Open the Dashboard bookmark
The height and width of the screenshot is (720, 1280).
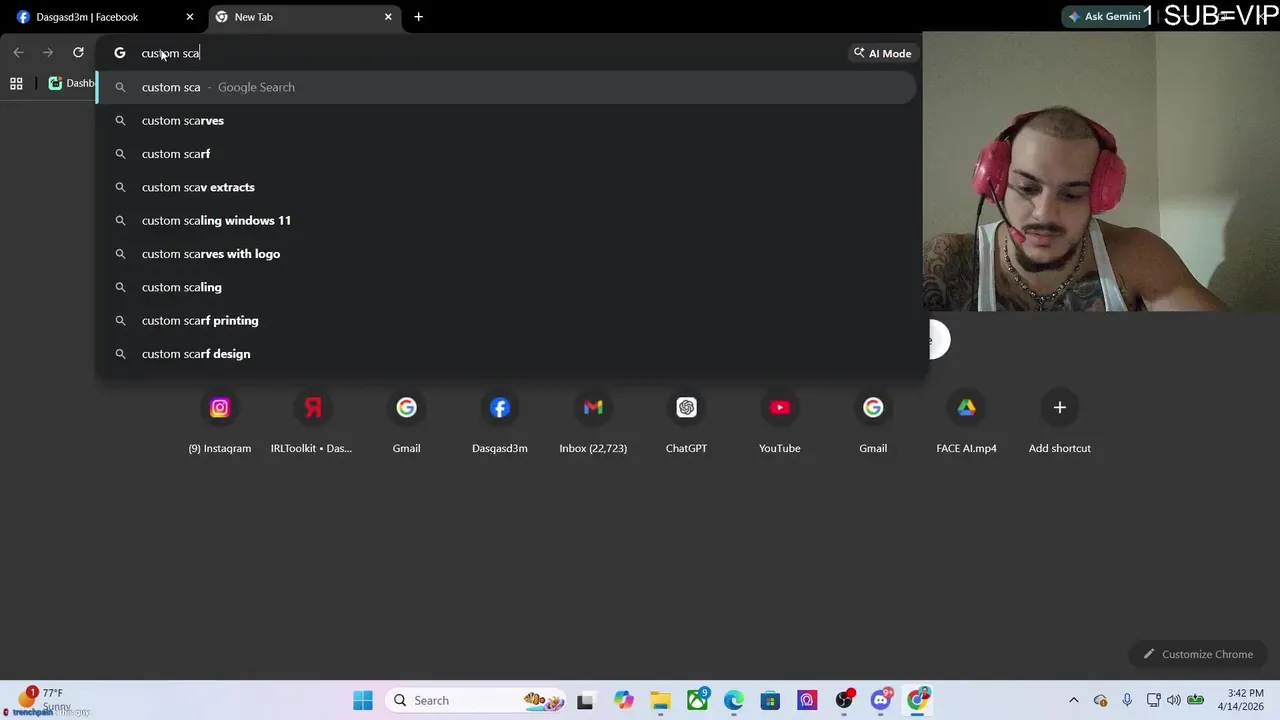pyautogui.click(x=71, y=84)
